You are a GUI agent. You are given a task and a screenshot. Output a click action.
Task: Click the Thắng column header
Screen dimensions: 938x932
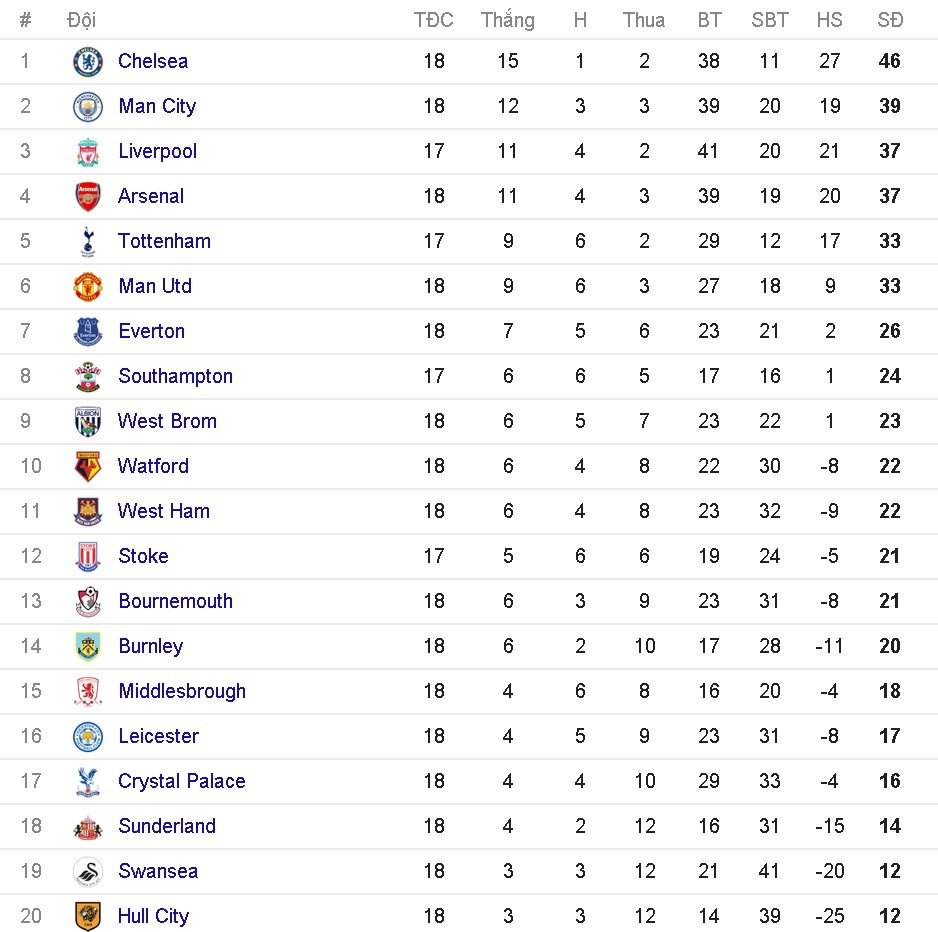[507, 20]
